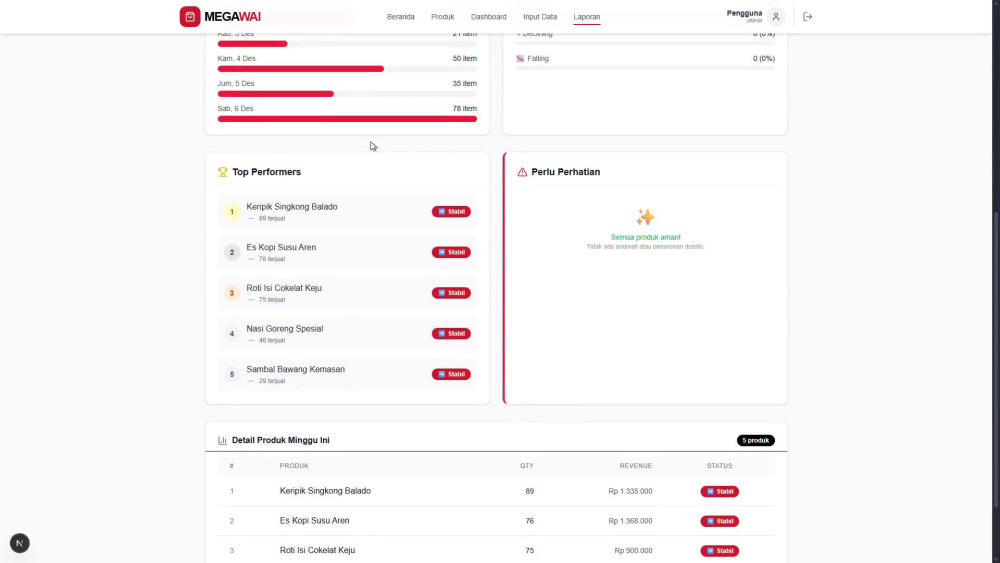Click the '35 item' value

pyautogui.click(x=464, y=84)
